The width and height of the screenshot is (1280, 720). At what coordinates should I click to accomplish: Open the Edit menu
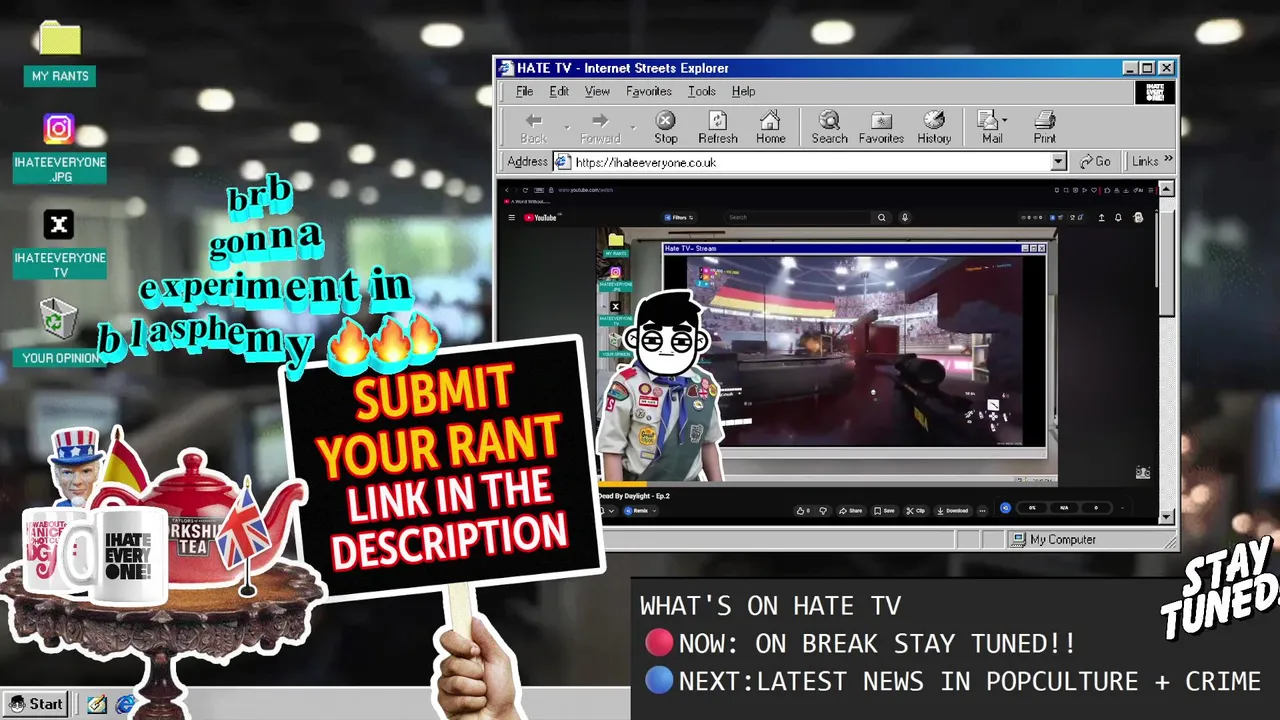[x=559, y=91]
